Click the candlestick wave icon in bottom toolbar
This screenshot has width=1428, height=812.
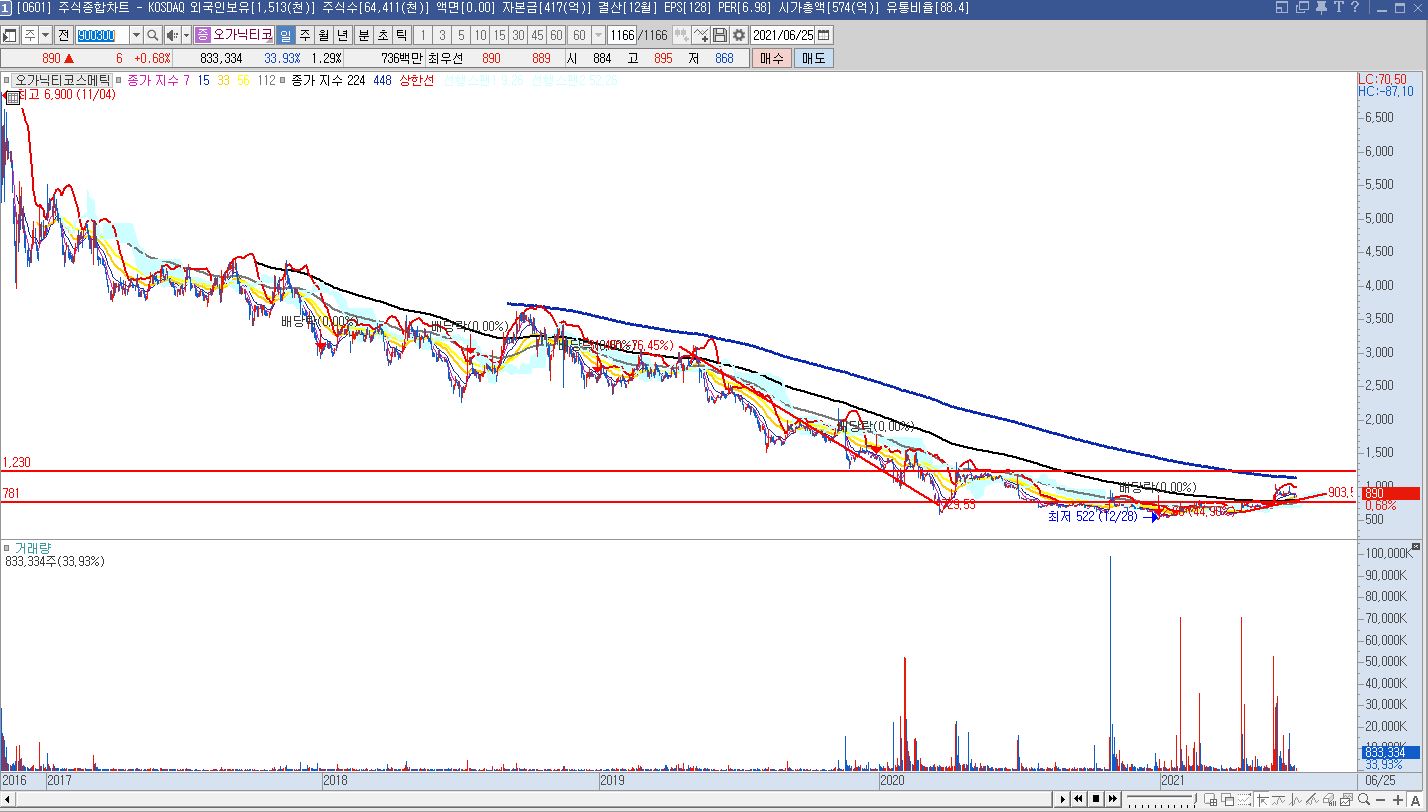pos(1295,799)
